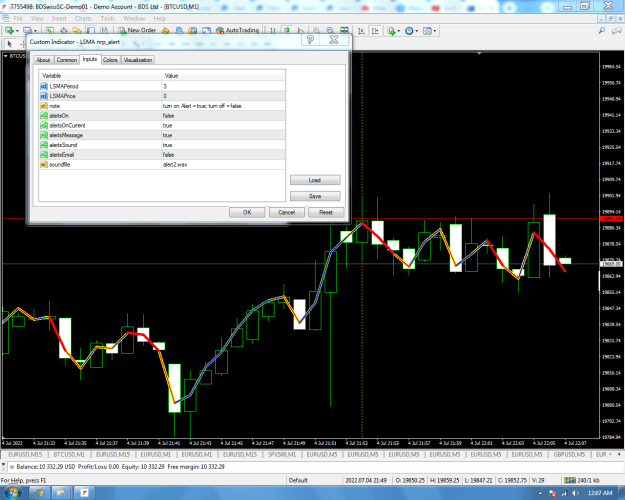The width and height of the screenshot is (625, 500).
Task: Toggle chart auto scroll icon
Action: [361, 31]
